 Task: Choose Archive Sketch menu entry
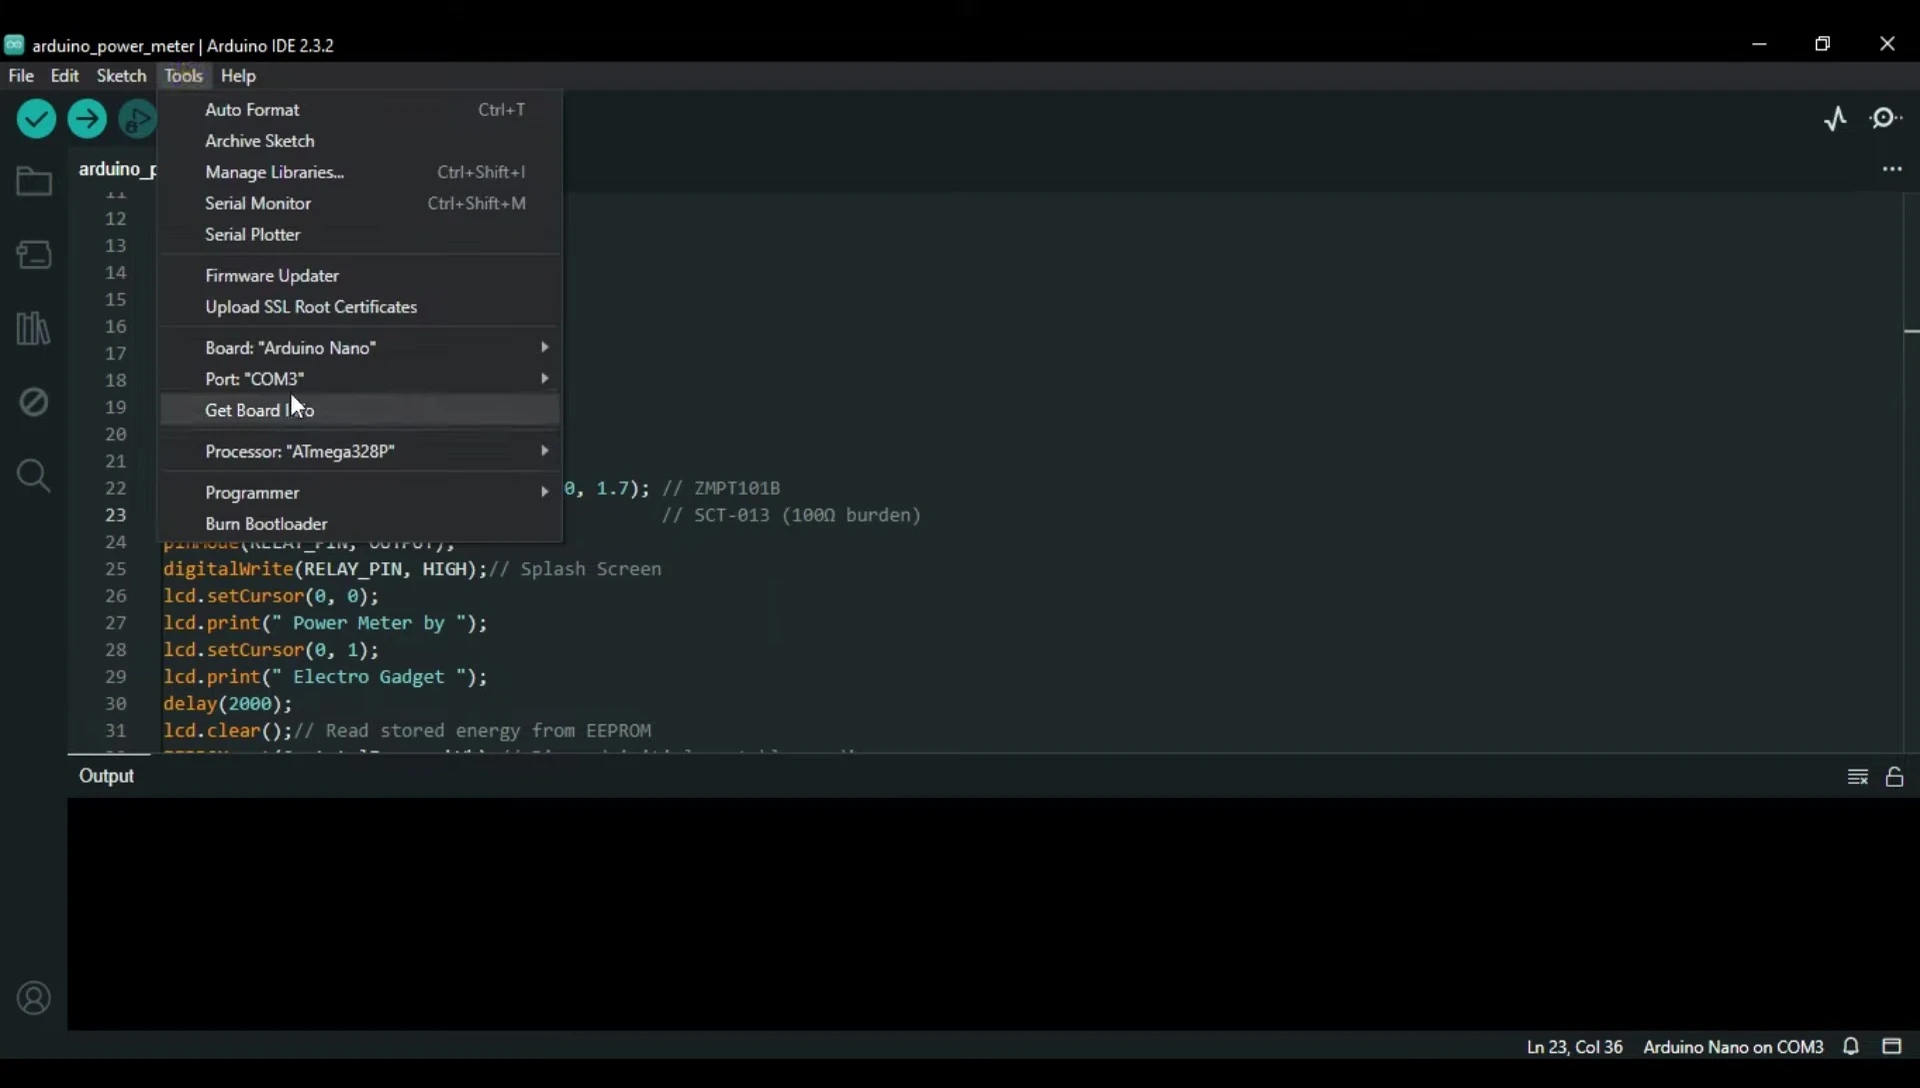click(x=360, y=141)
